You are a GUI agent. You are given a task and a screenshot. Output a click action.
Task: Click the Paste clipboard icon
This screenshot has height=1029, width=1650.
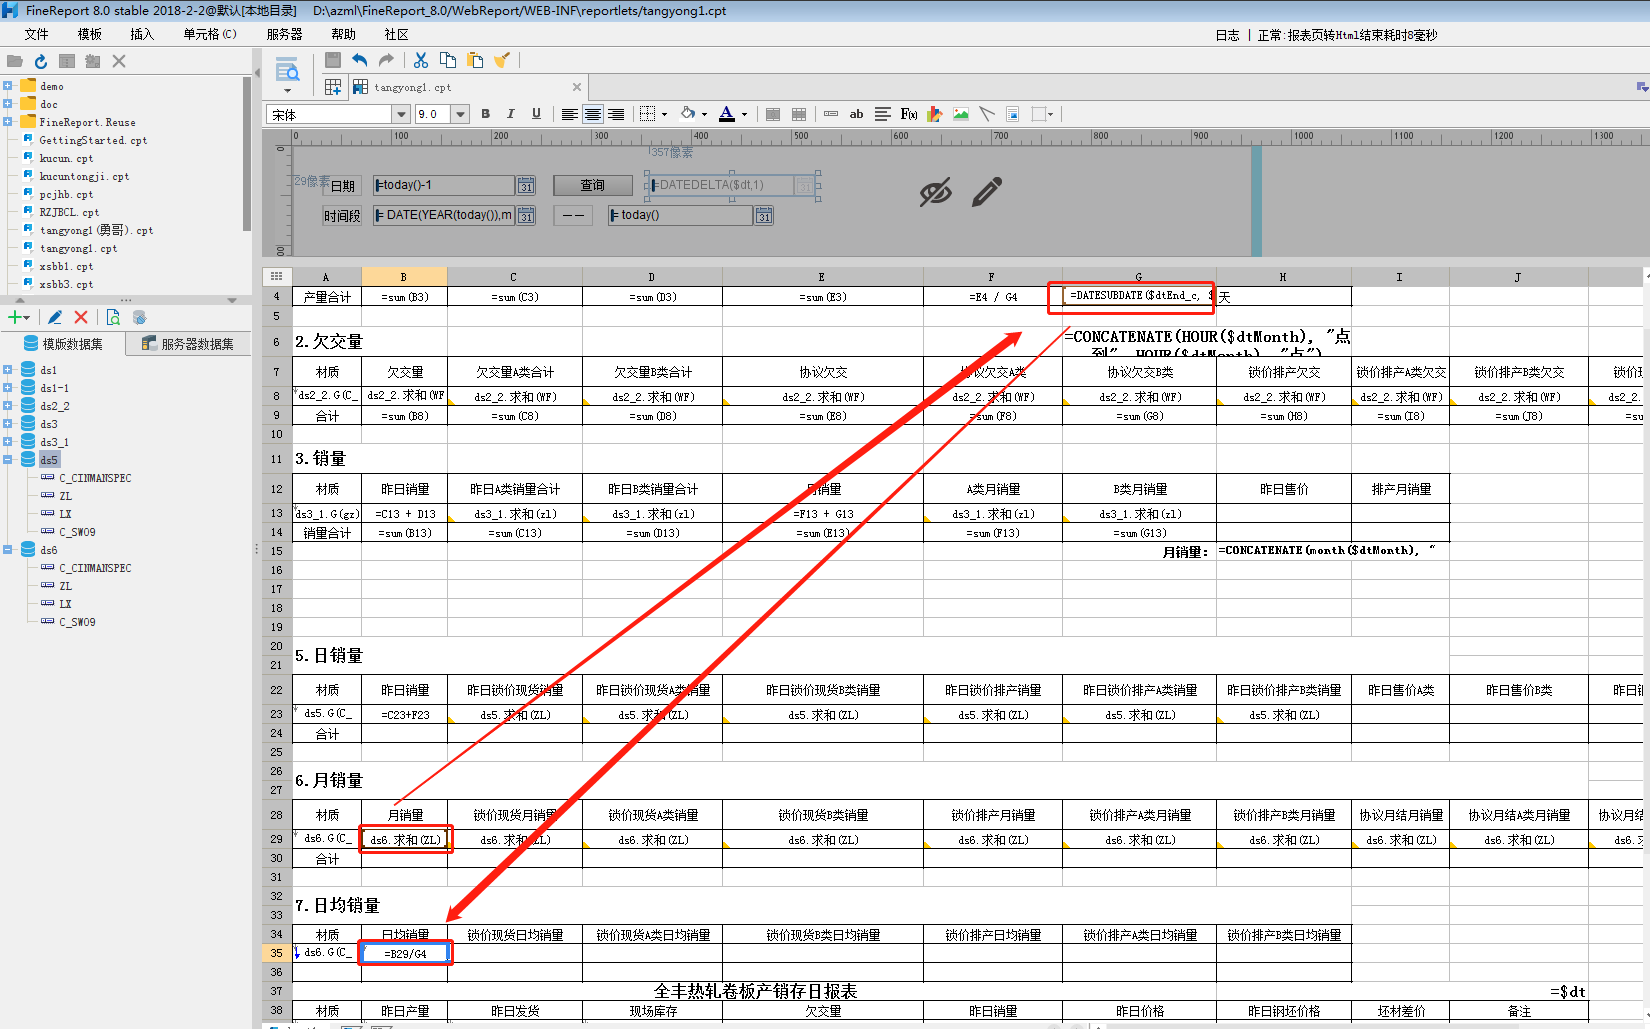(x=475, y=60)
